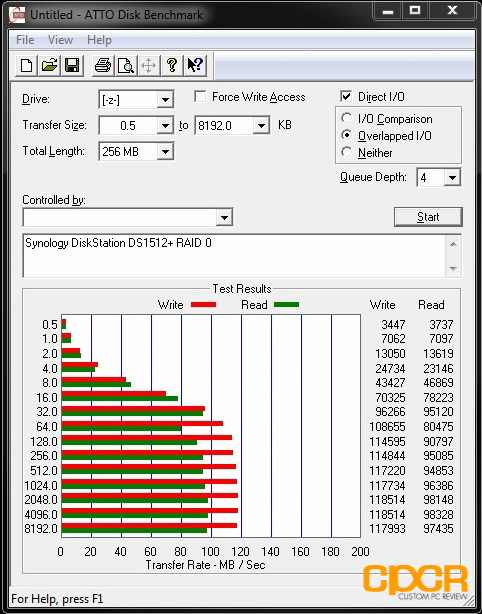Open the minimum Transfer Size dropdown (0.5)
The width and height of the screenshot is (482, 614).
click(x=165, y=126)
